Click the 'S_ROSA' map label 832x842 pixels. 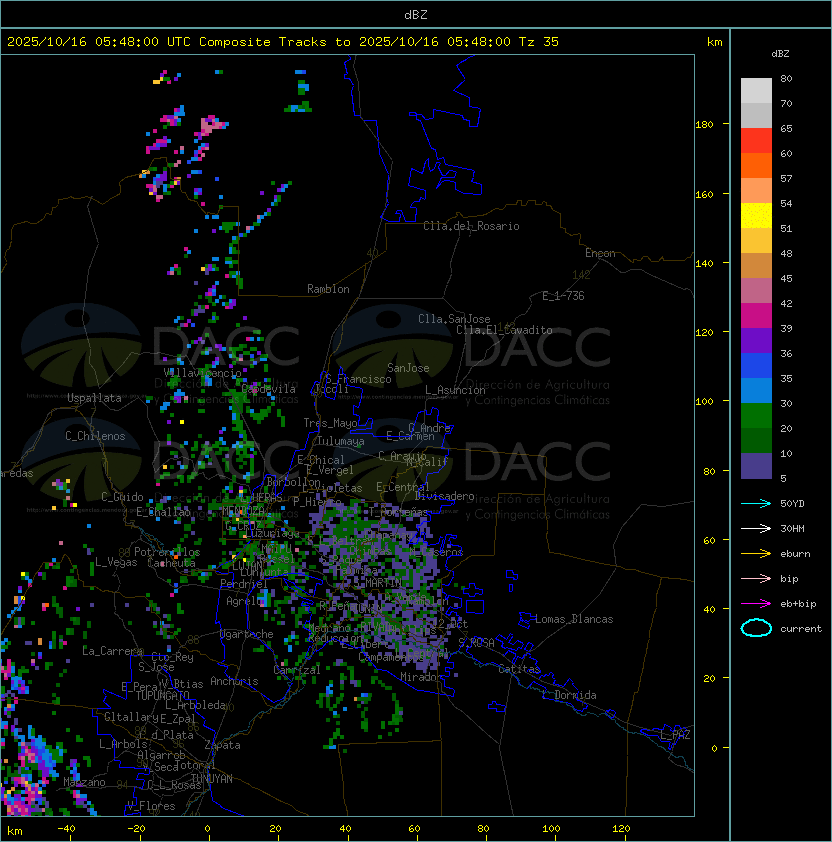tap(476, 643)
